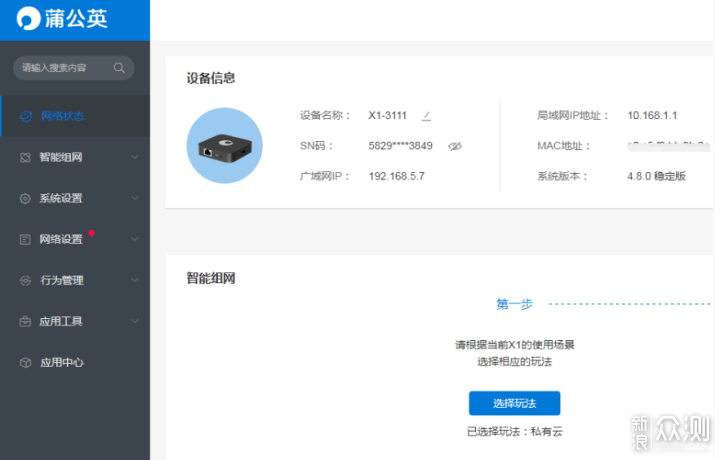Viewport: 720px width, 460px height.
Task: Expand the 系统设置 chevron
Action: tap(135, 198)
